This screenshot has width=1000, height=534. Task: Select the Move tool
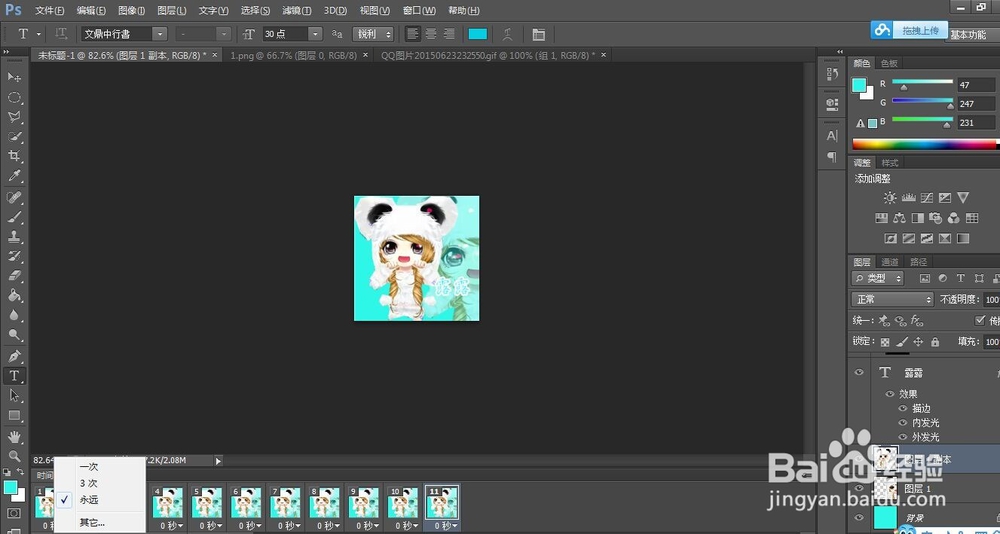[x=14, y=77]
